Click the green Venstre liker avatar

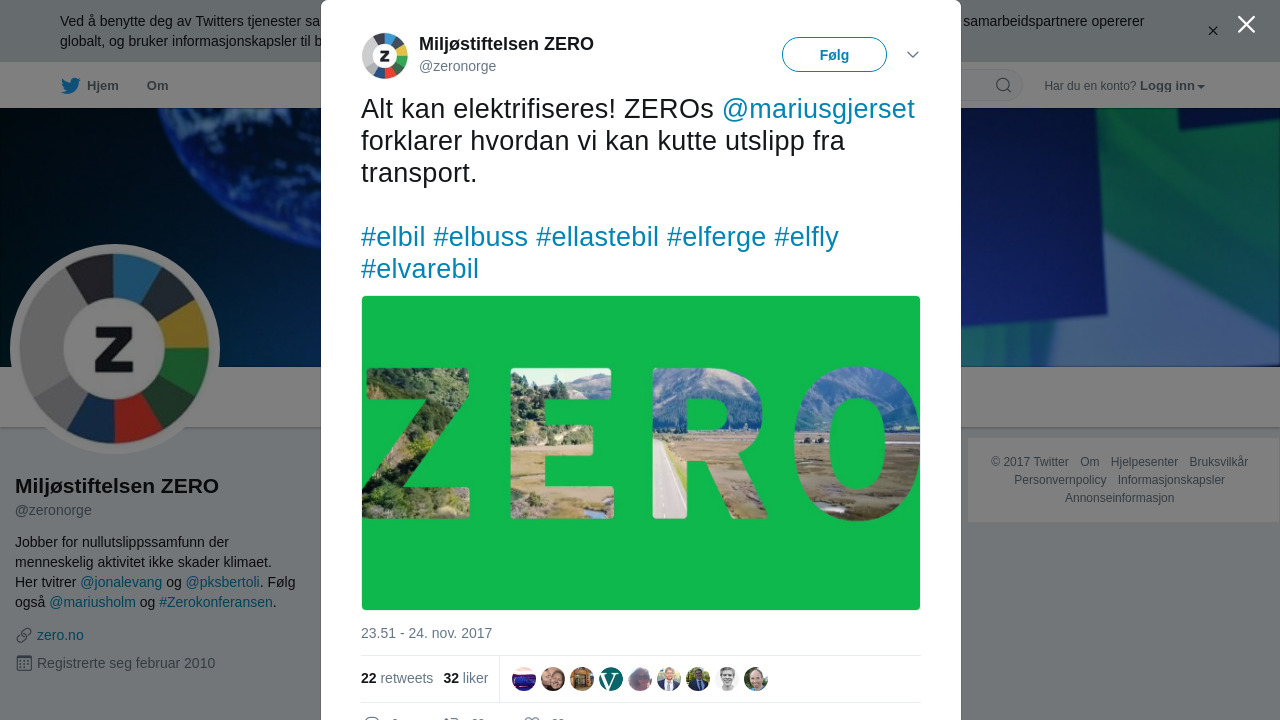(611, 679)
